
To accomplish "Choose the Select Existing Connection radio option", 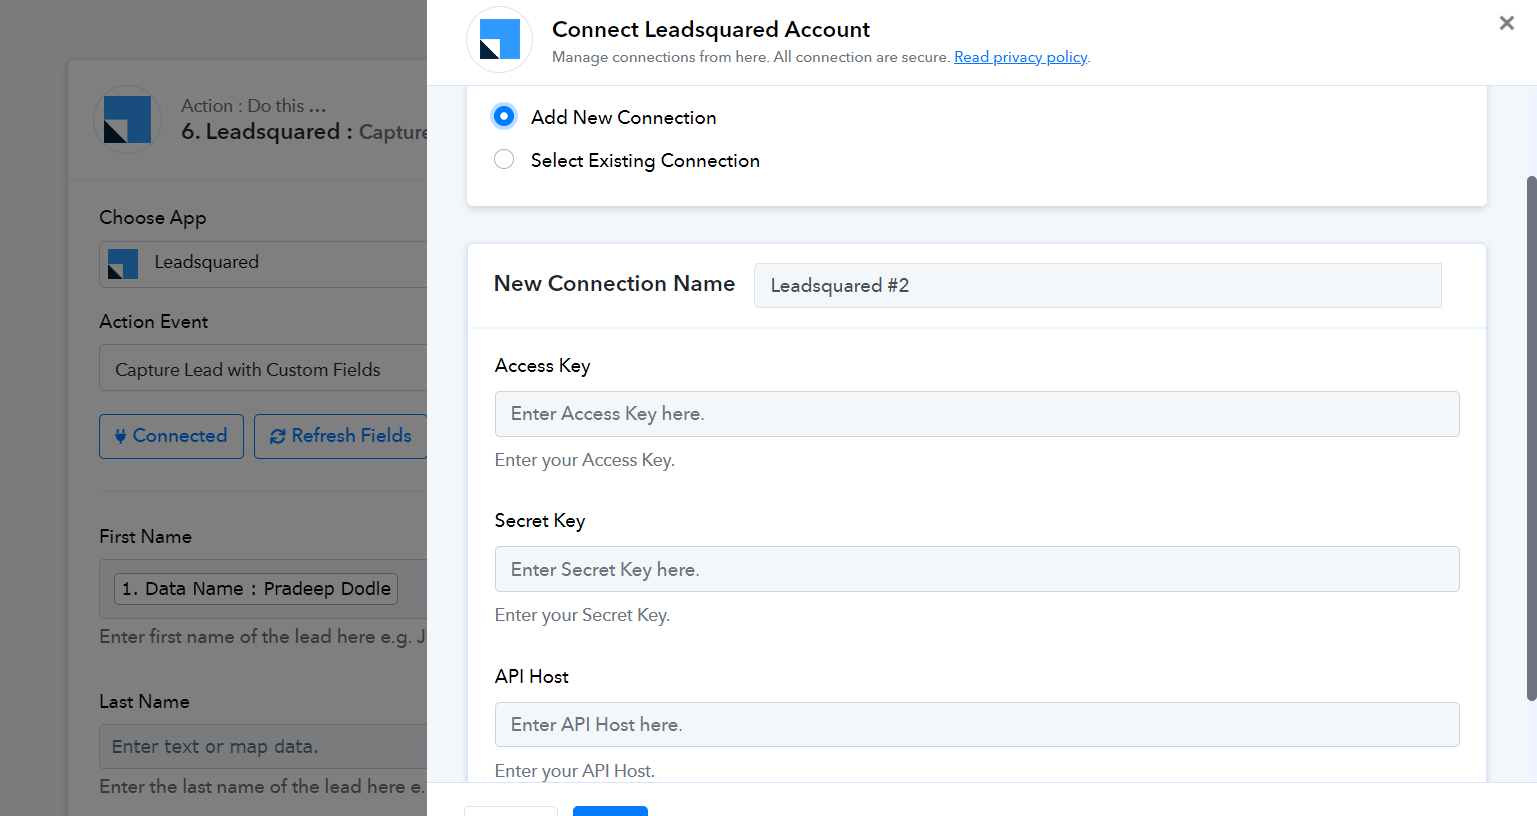I will [x=504, y=160].
